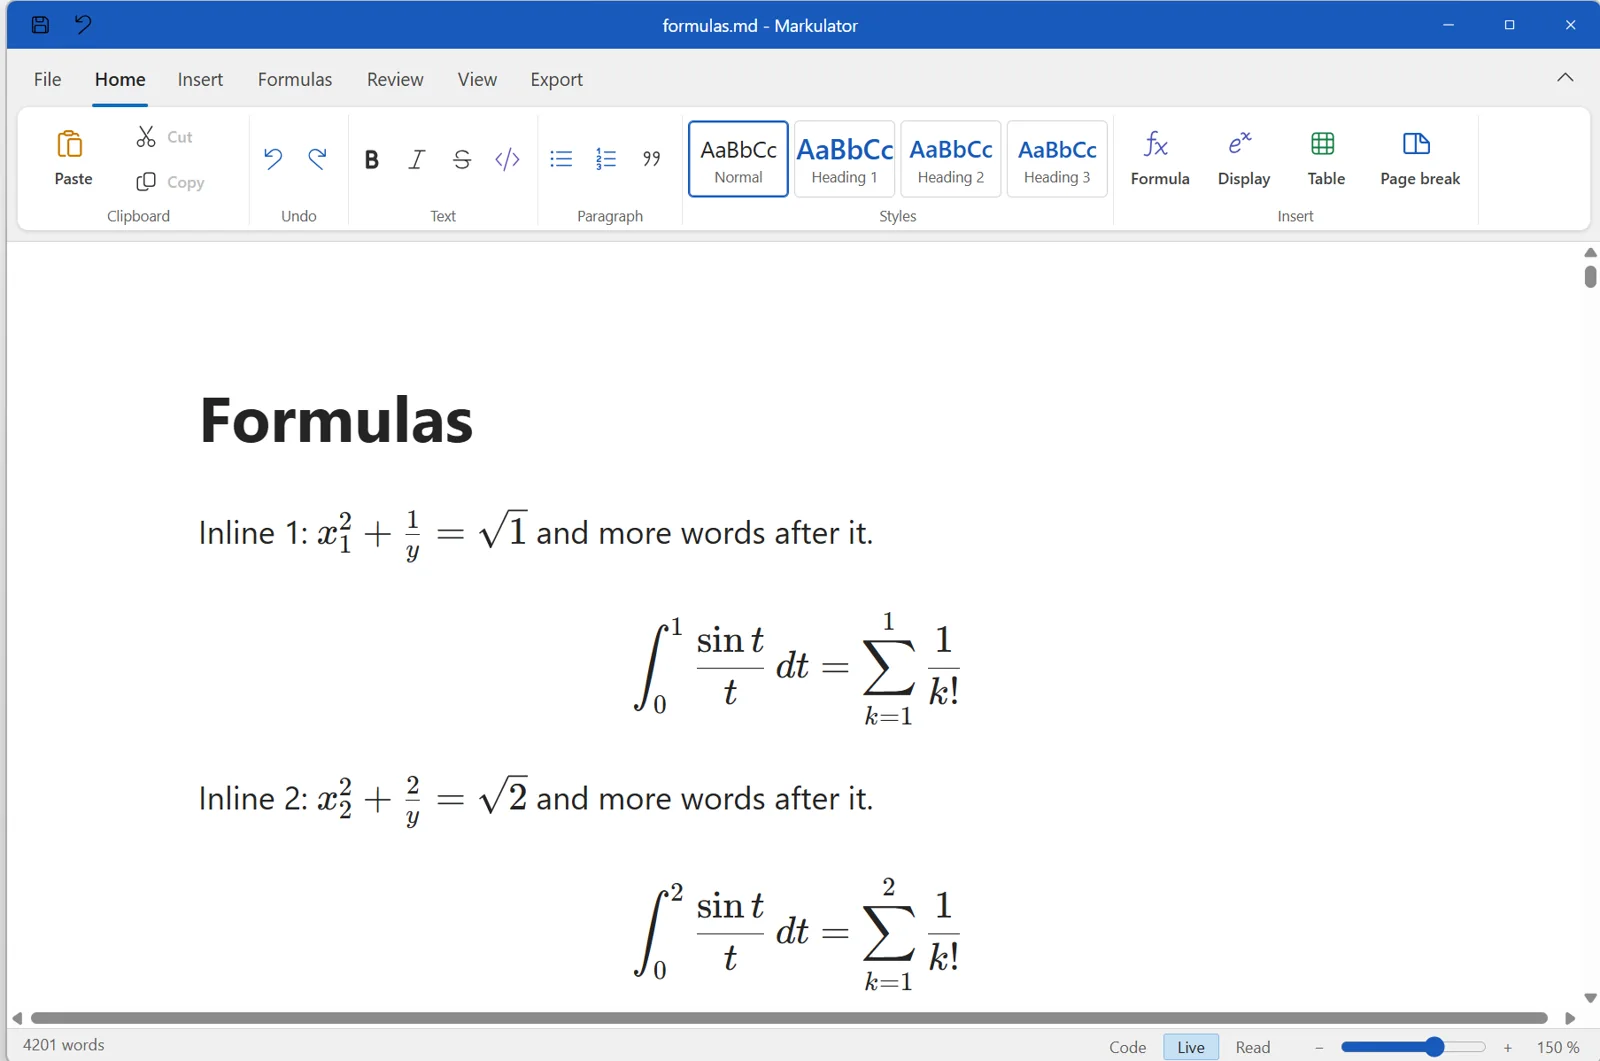Toggle inline code formatting

pyautogui.click(x=507, y=159)
